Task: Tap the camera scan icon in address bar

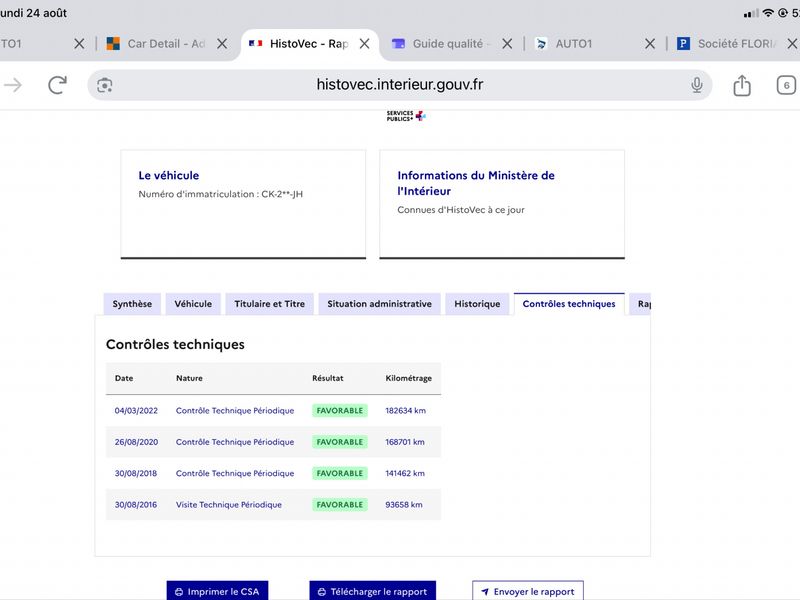Action: pyautogui.click(x=105, y=85)
